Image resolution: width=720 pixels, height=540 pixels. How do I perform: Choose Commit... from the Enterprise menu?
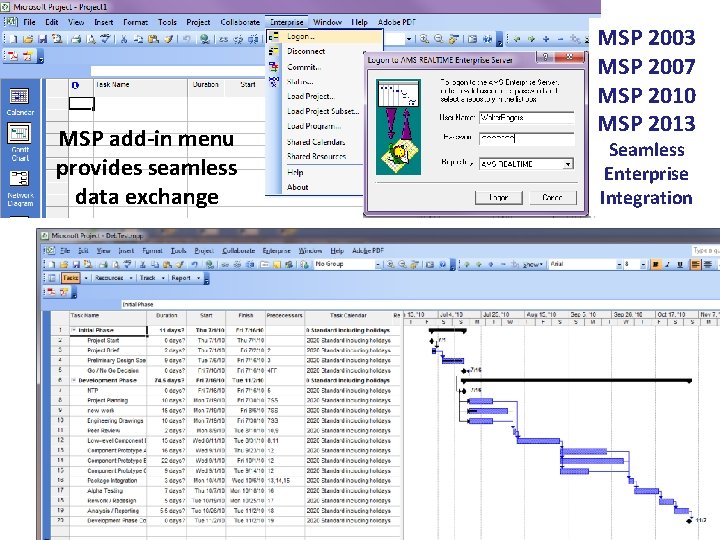pyautogui.click(x=304, y=67)
